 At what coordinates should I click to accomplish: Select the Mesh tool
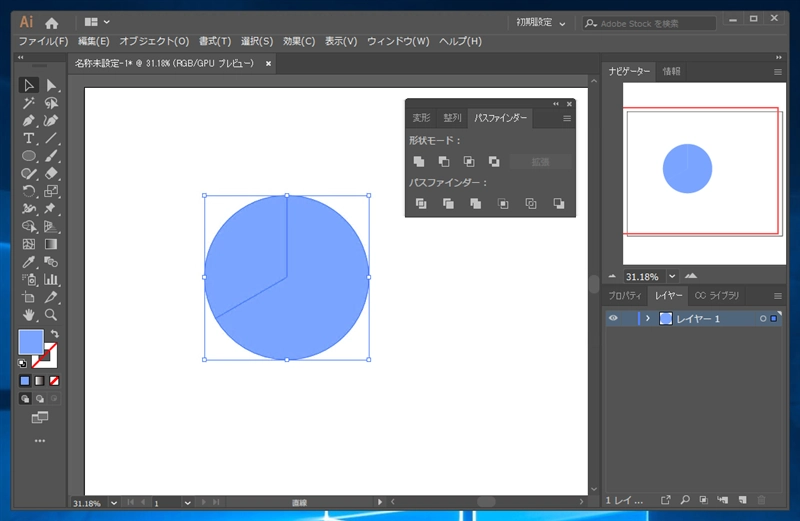(29, 244)
